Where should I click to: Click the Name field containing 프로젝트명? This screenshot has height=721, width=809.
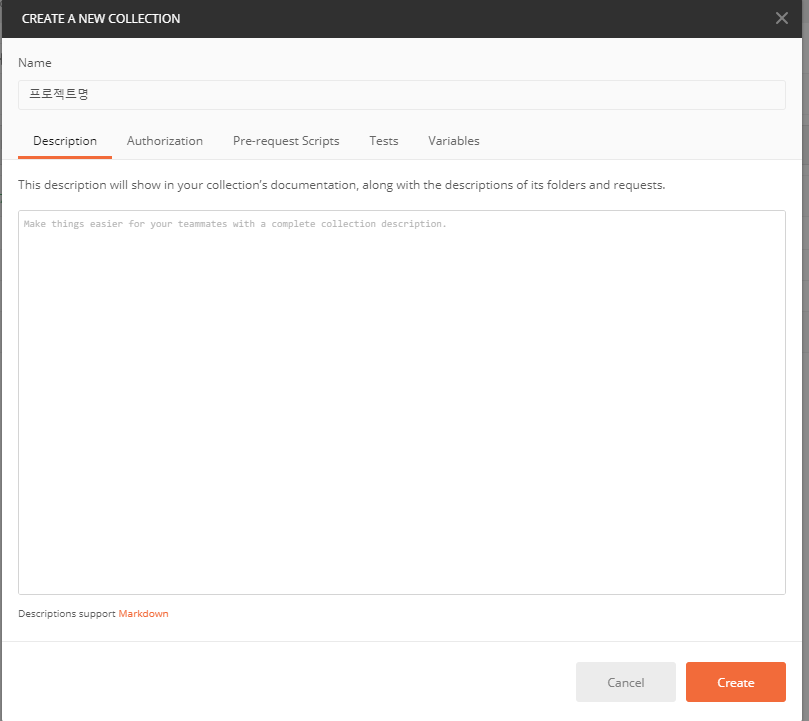pyautogui.click(x=400, y=95)
